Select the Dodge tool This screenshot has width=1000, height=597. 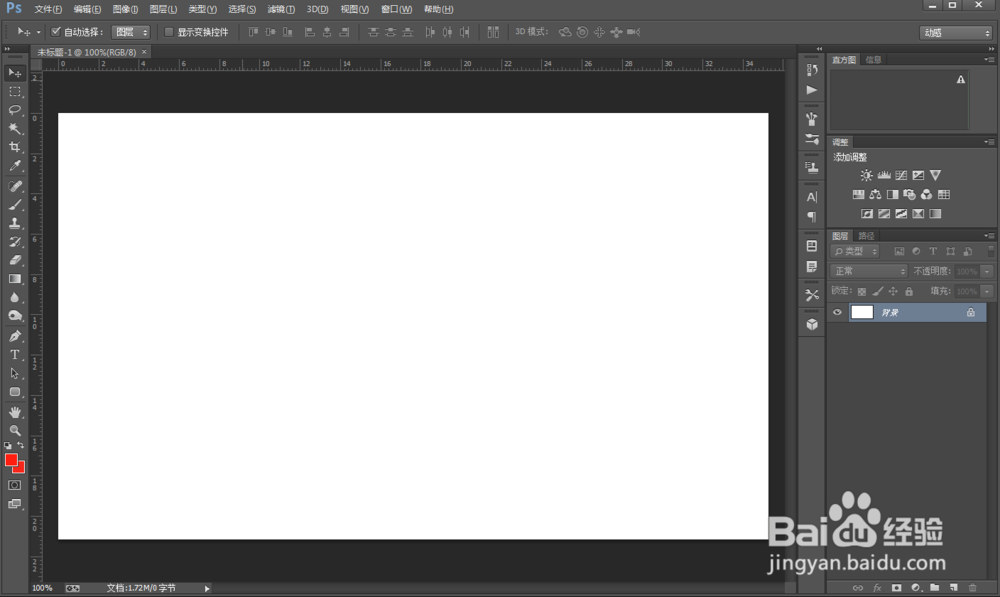tap(15, 316)
